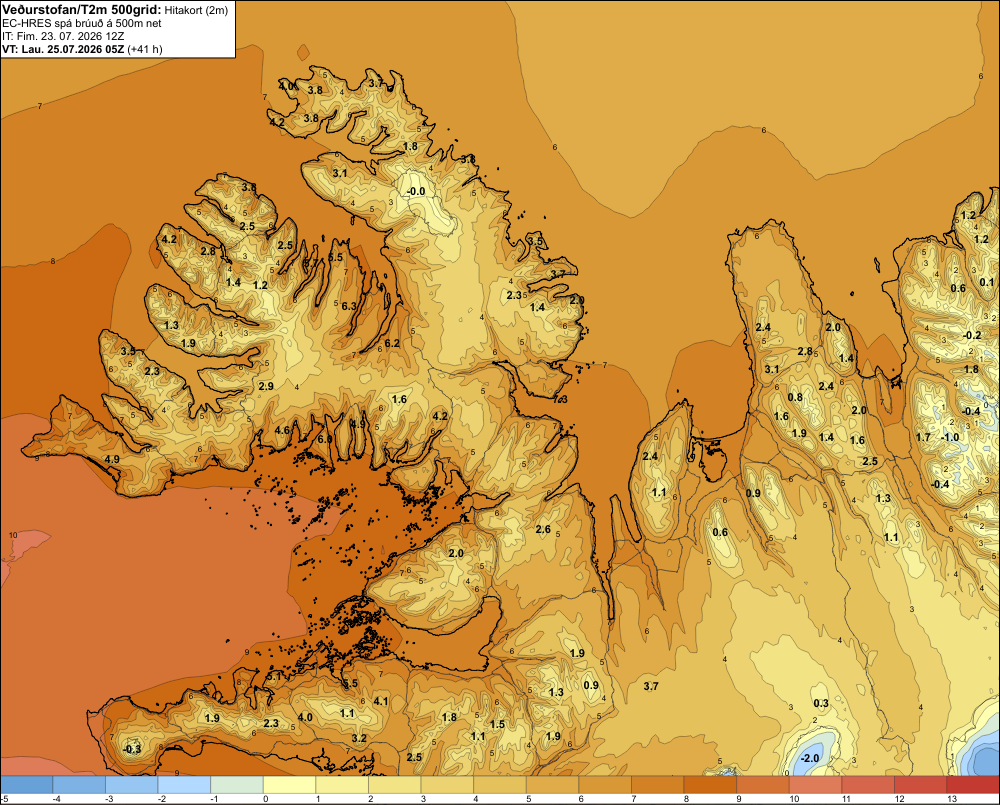This screenshot has height=805, width=1000.
Task: Select the '0' label on the legend scale
Action: [x=266, y=799]
